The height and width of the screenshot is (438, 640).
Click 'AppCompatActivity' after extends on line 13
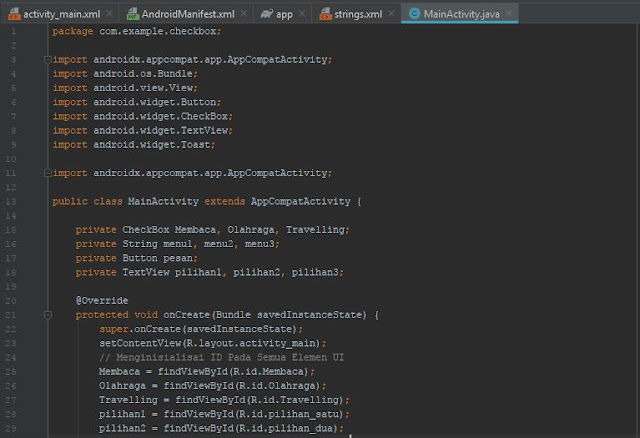300,202
